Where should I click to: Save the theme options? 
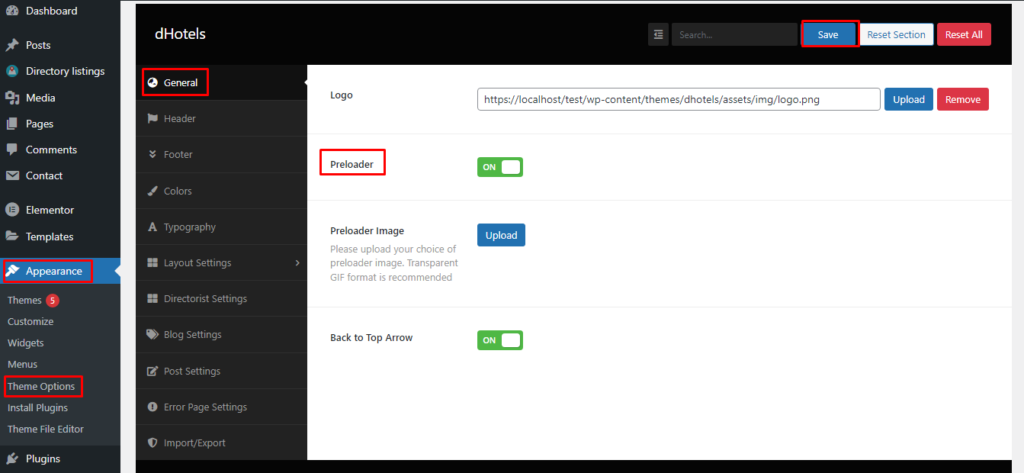pyautogui.click(x=828, y=34)
